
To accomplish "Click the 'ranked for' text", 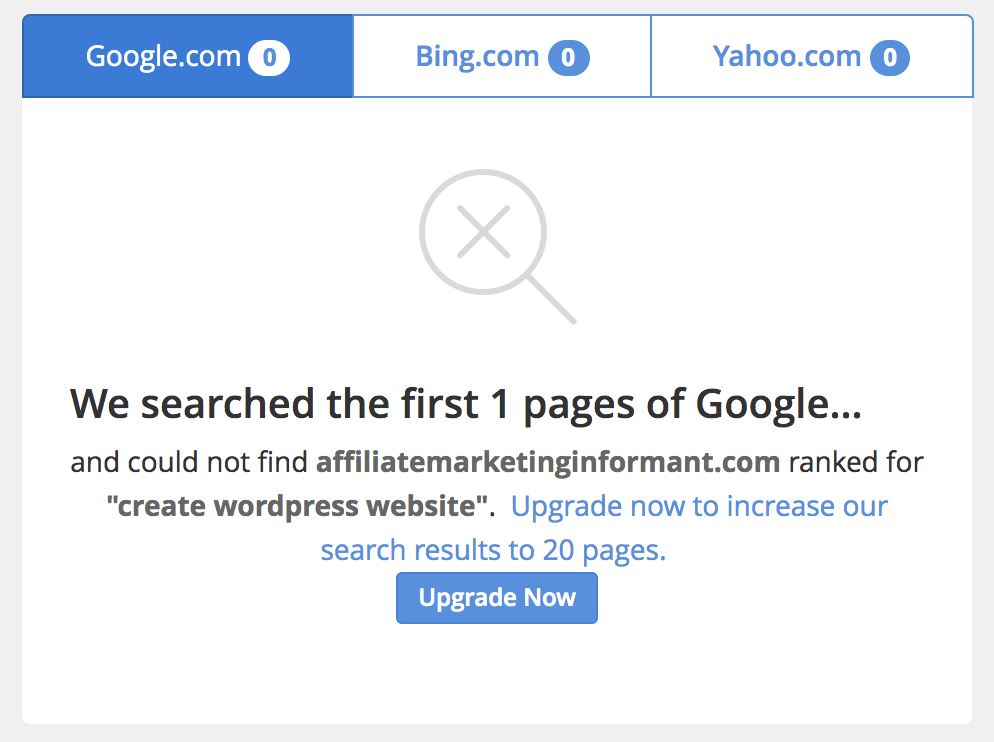I will (856, 462).
